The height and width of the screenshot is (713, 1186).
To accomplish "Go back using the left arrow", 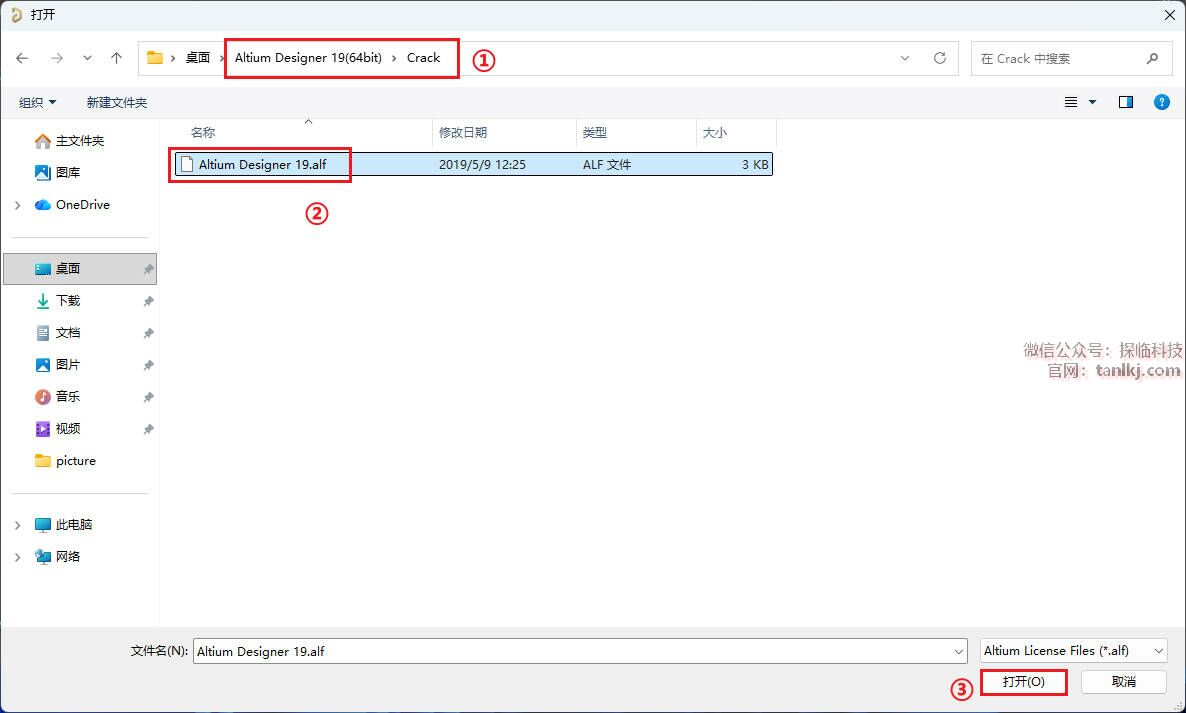I will [x=22, y=58].
